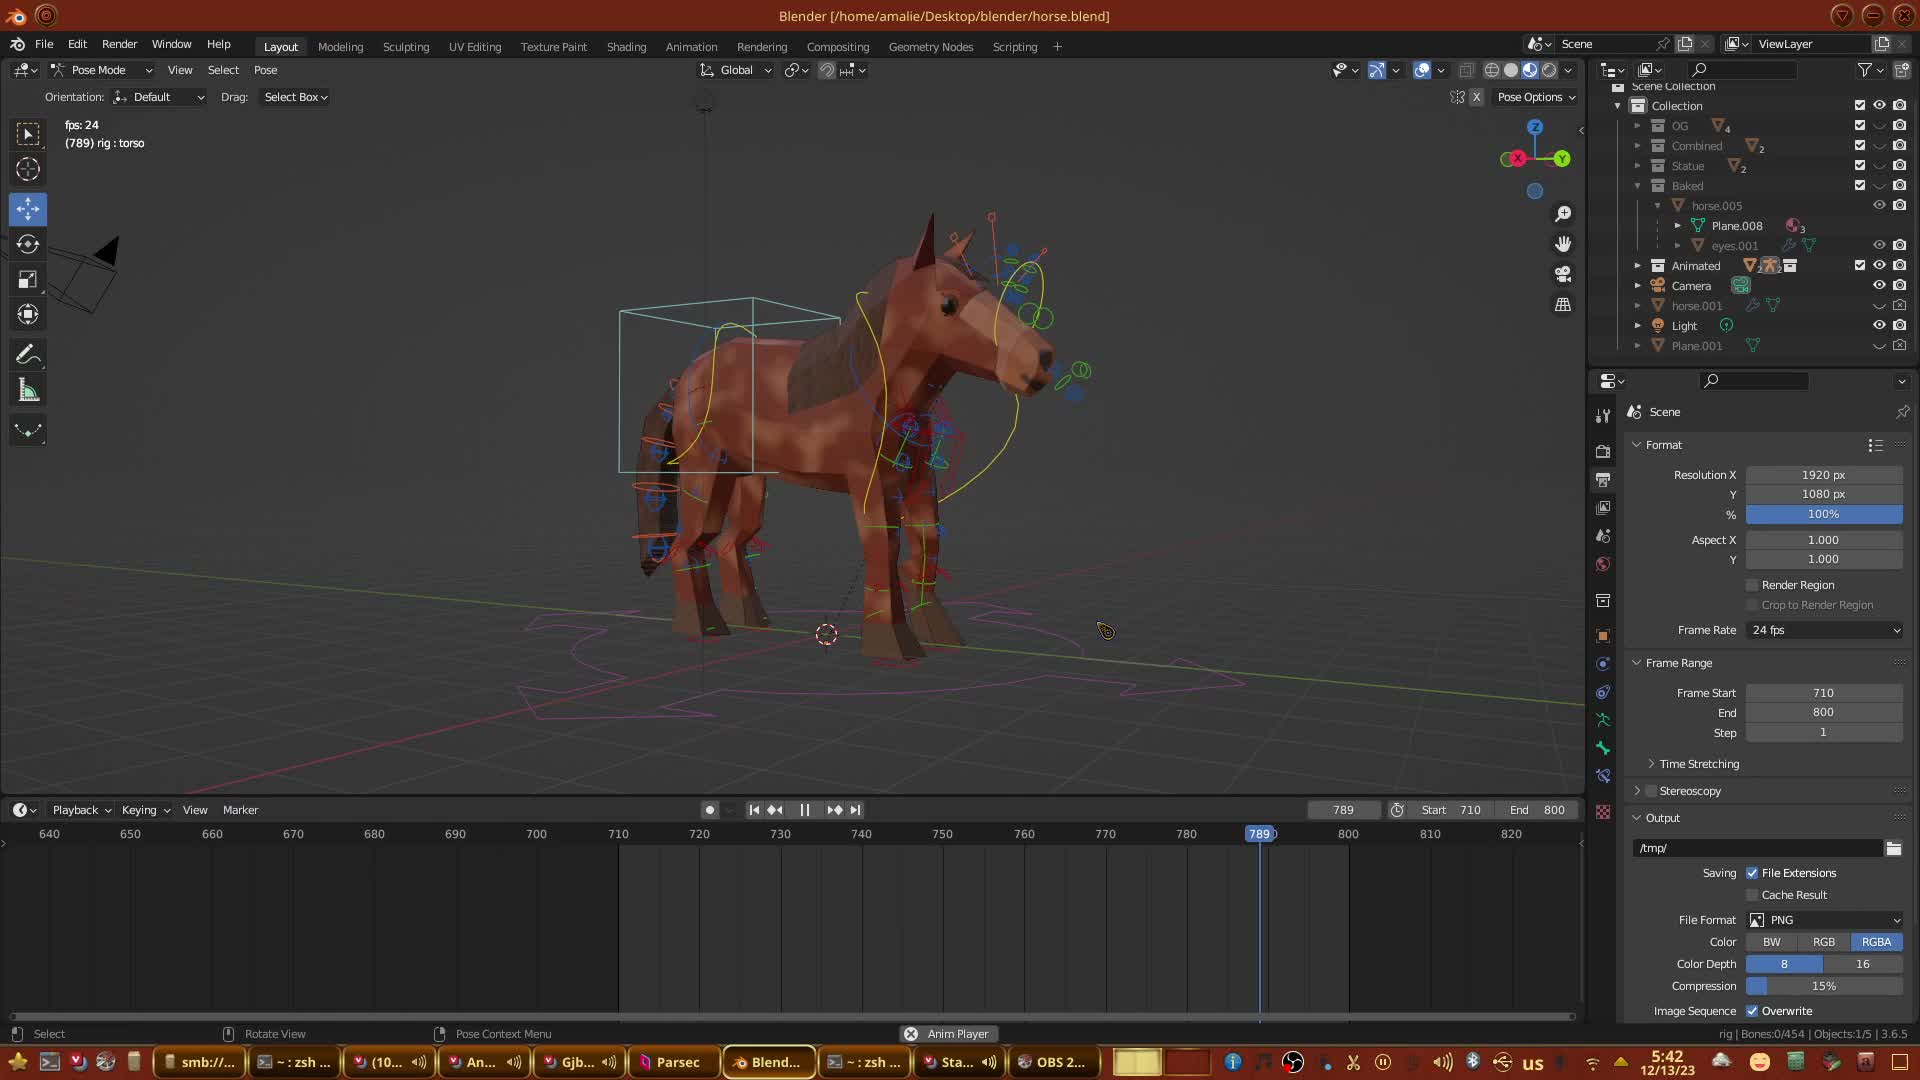This screenshot has height=1080, width=1920.
Task: Select the Annotate pencil tool
Action: [x=28, y=355]
